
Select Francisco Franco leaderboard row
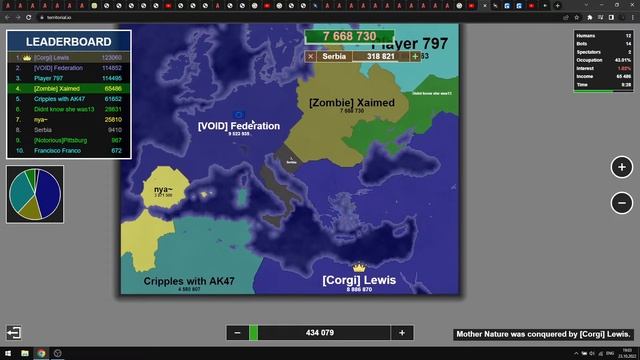point(69,151)
